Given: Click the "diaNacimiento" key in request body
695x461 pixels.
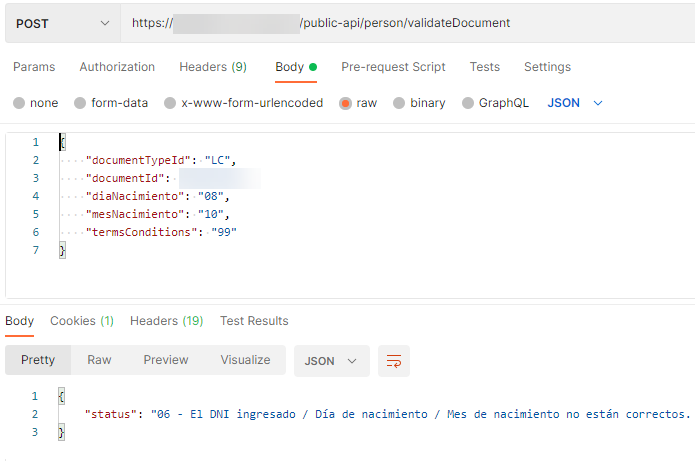Looking at the screenshot, I should tap(135, 196).
